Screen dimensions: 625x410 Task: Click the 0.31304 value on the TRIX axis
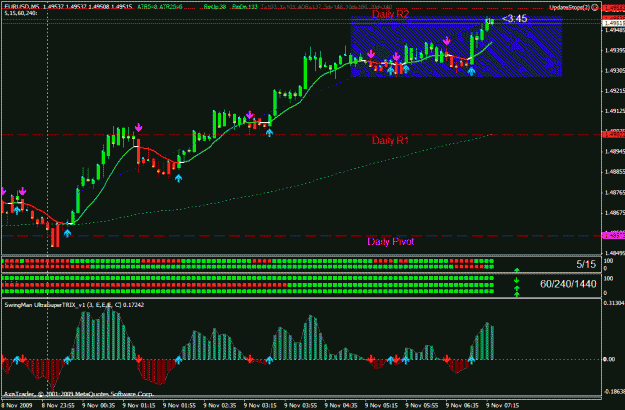tap(614, 303)
